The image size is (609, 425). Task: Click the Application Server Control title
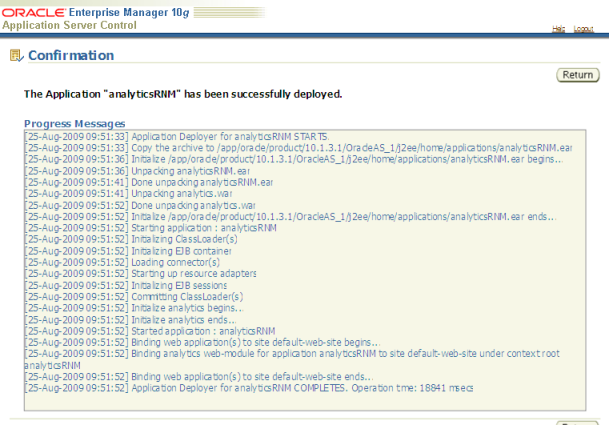tap(70, 25)
